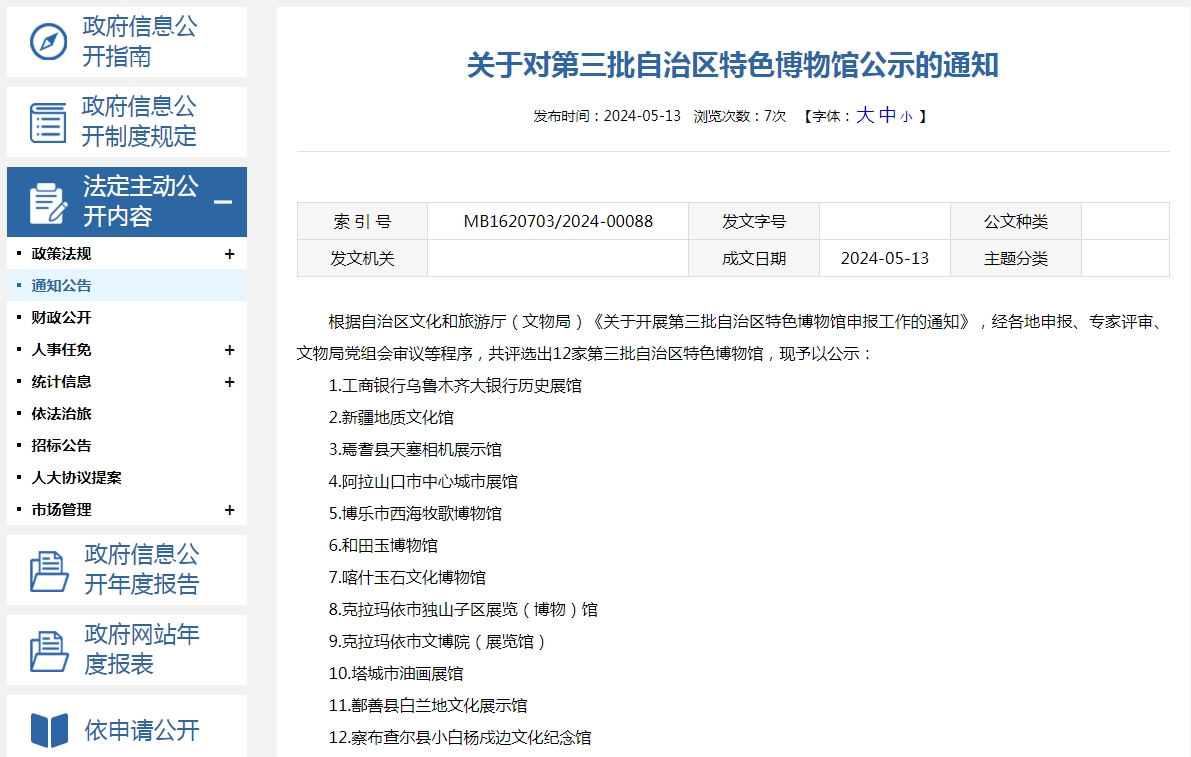Screen dimensions: 1191x757
Task: Expand the 统计信息 submenu plus
Action: (x=229, y=382)
